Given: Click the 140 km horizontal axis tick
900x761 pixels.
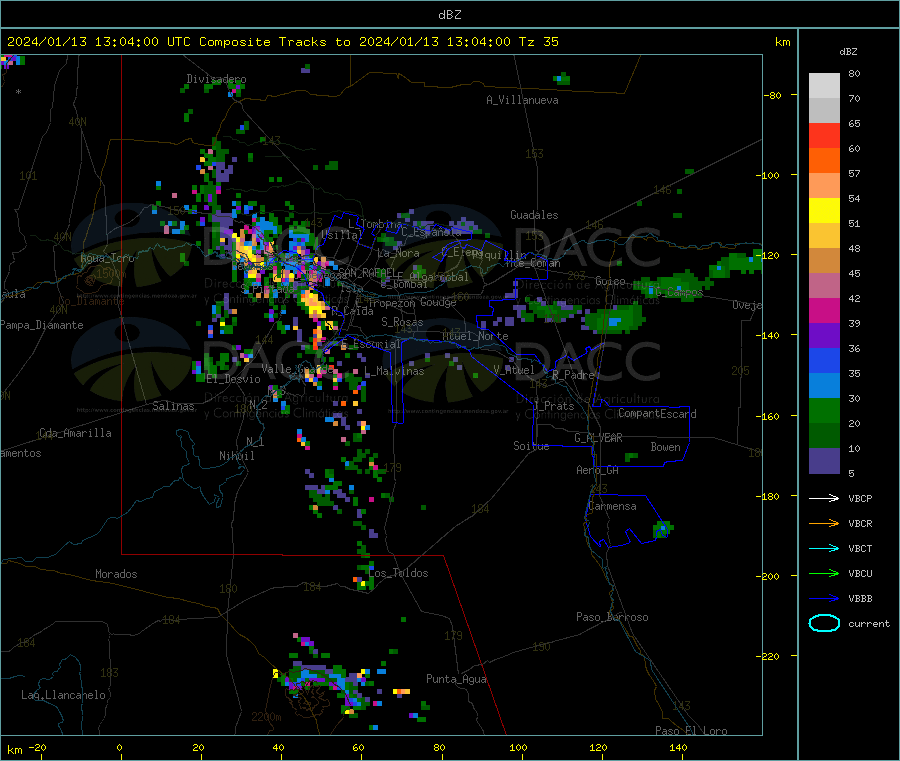Looking at the screenshot, I should 678,747.
